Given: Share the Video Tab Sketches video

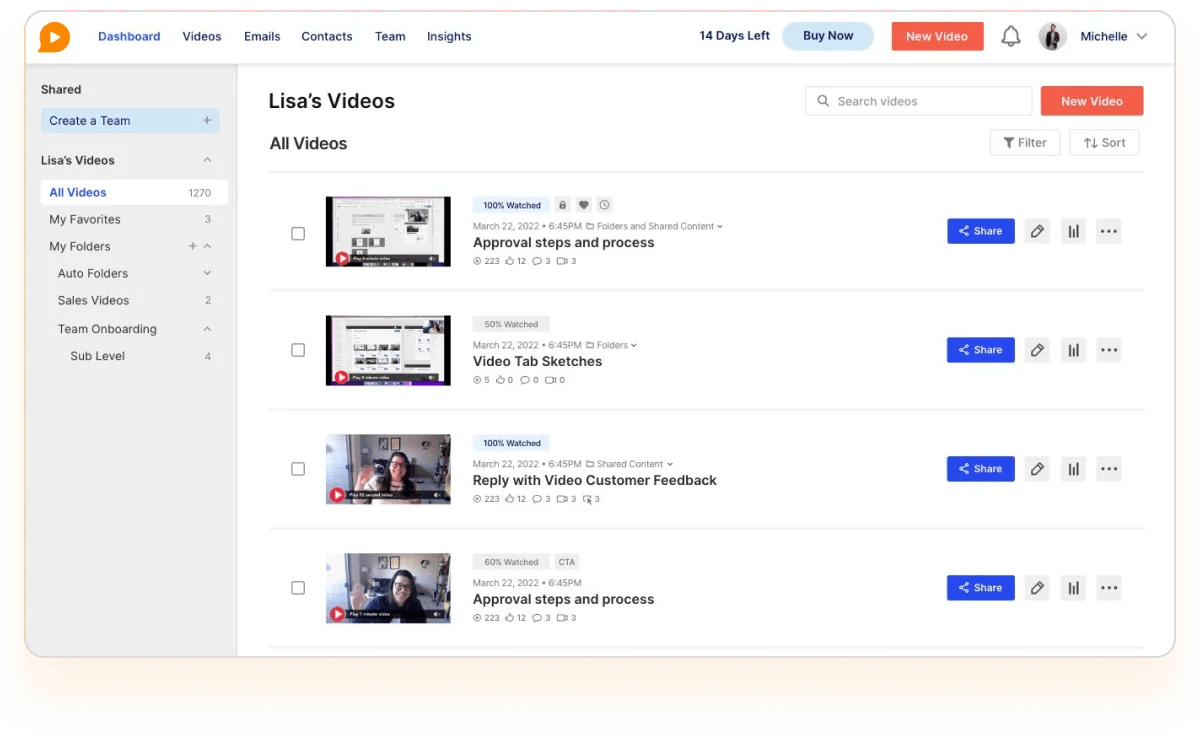Looking at the screenshot, I should pos(980,350).
